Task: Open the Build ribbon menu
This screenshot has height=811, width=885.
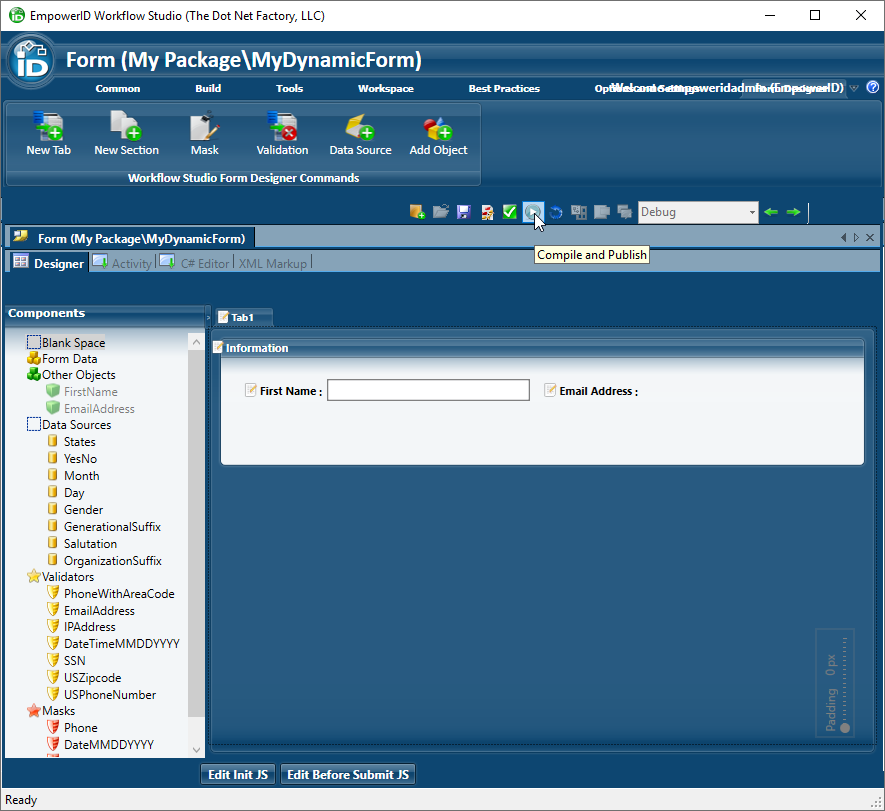Action: [x=208, y=88]
